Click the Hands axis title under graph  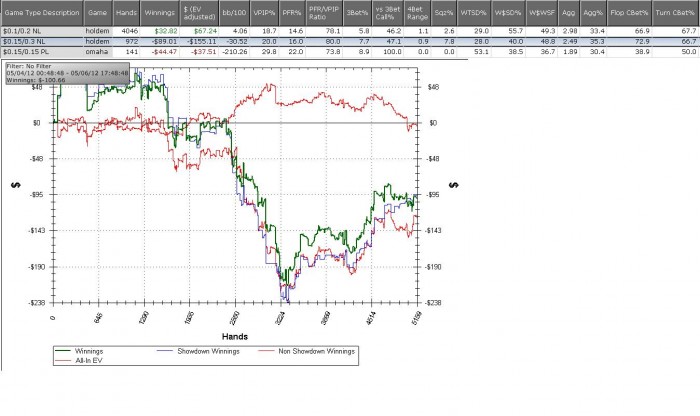235,337
